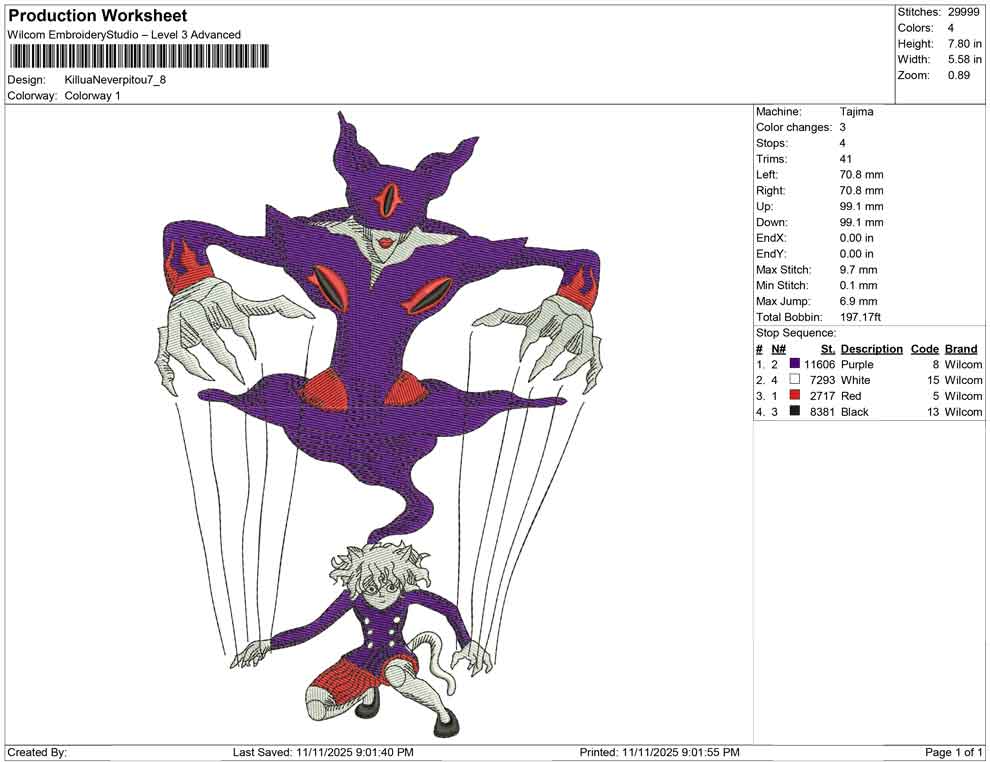The width and height of the screenshot is (990, 762).
Task: Click the embroidery design preview image
Action: click(379, 424)
